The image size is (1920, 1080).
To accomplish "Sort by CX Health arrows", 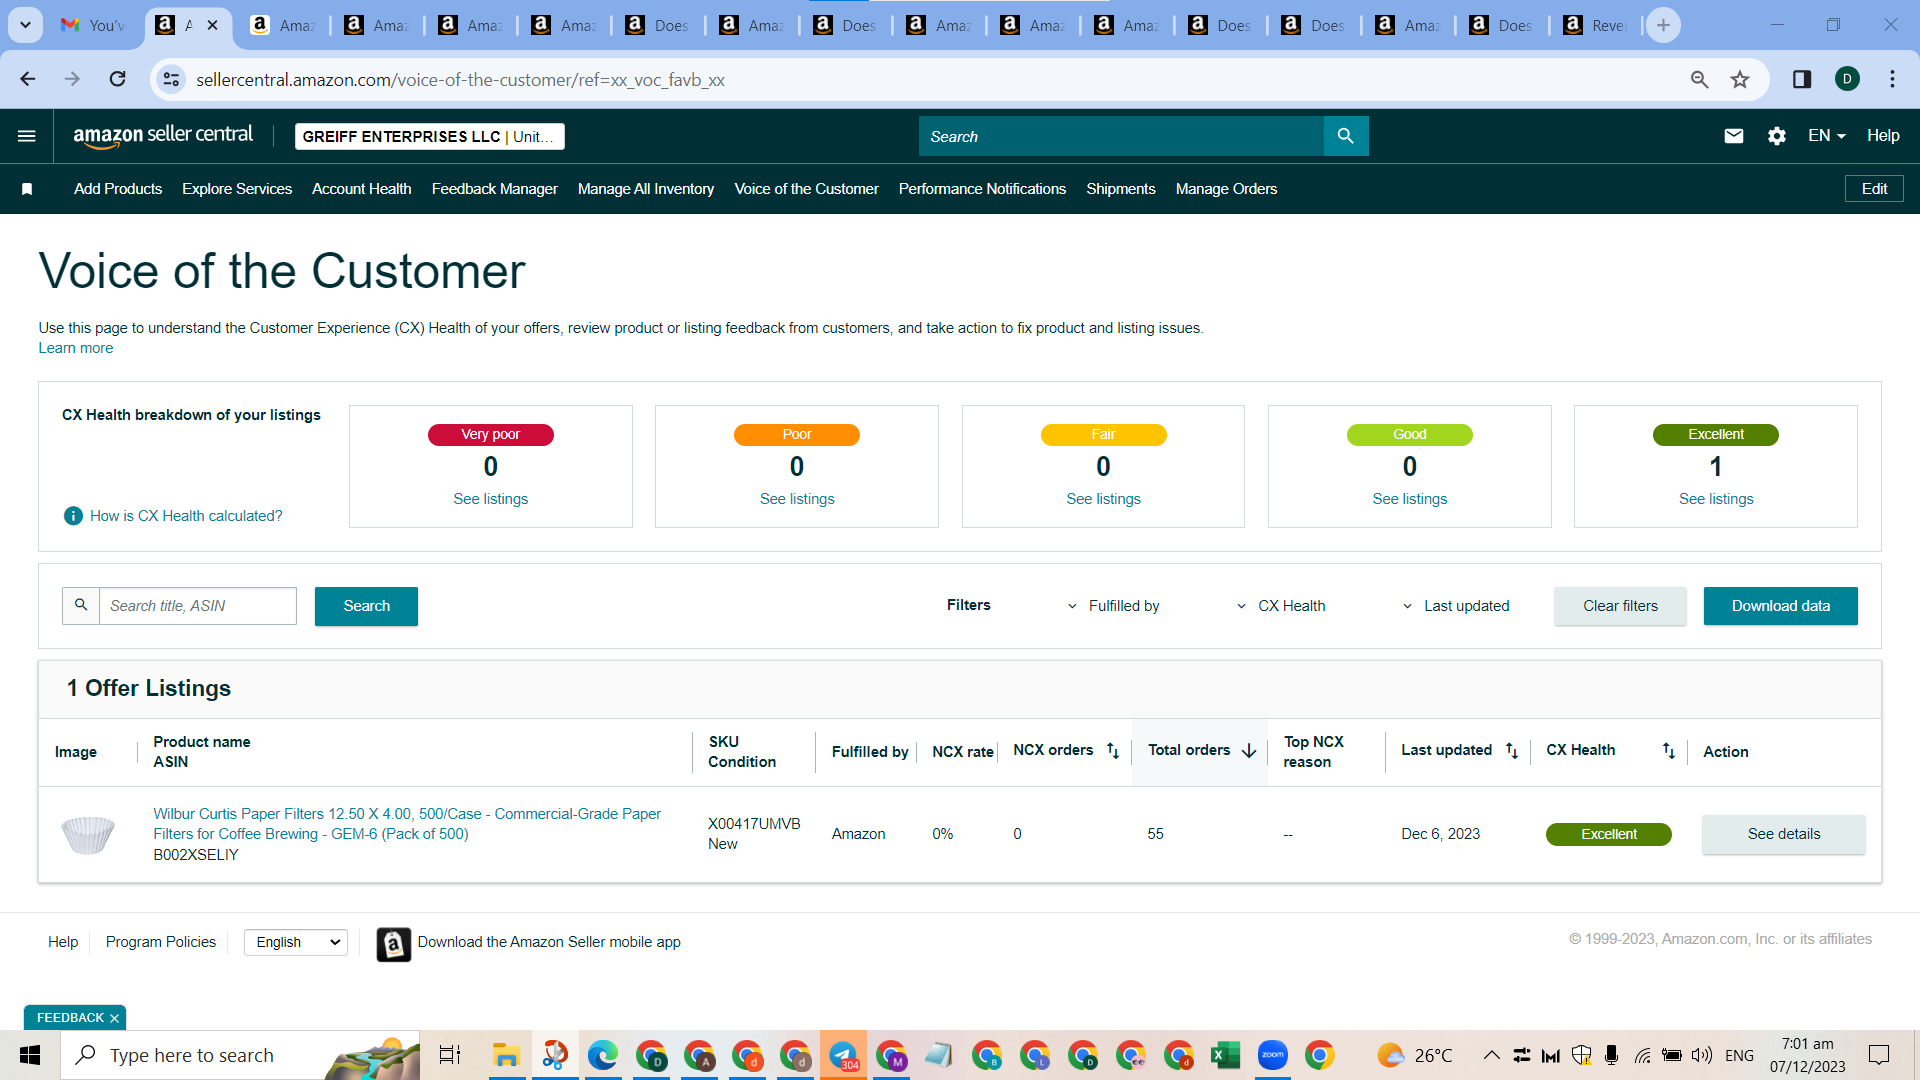I will coord(1669,751).
